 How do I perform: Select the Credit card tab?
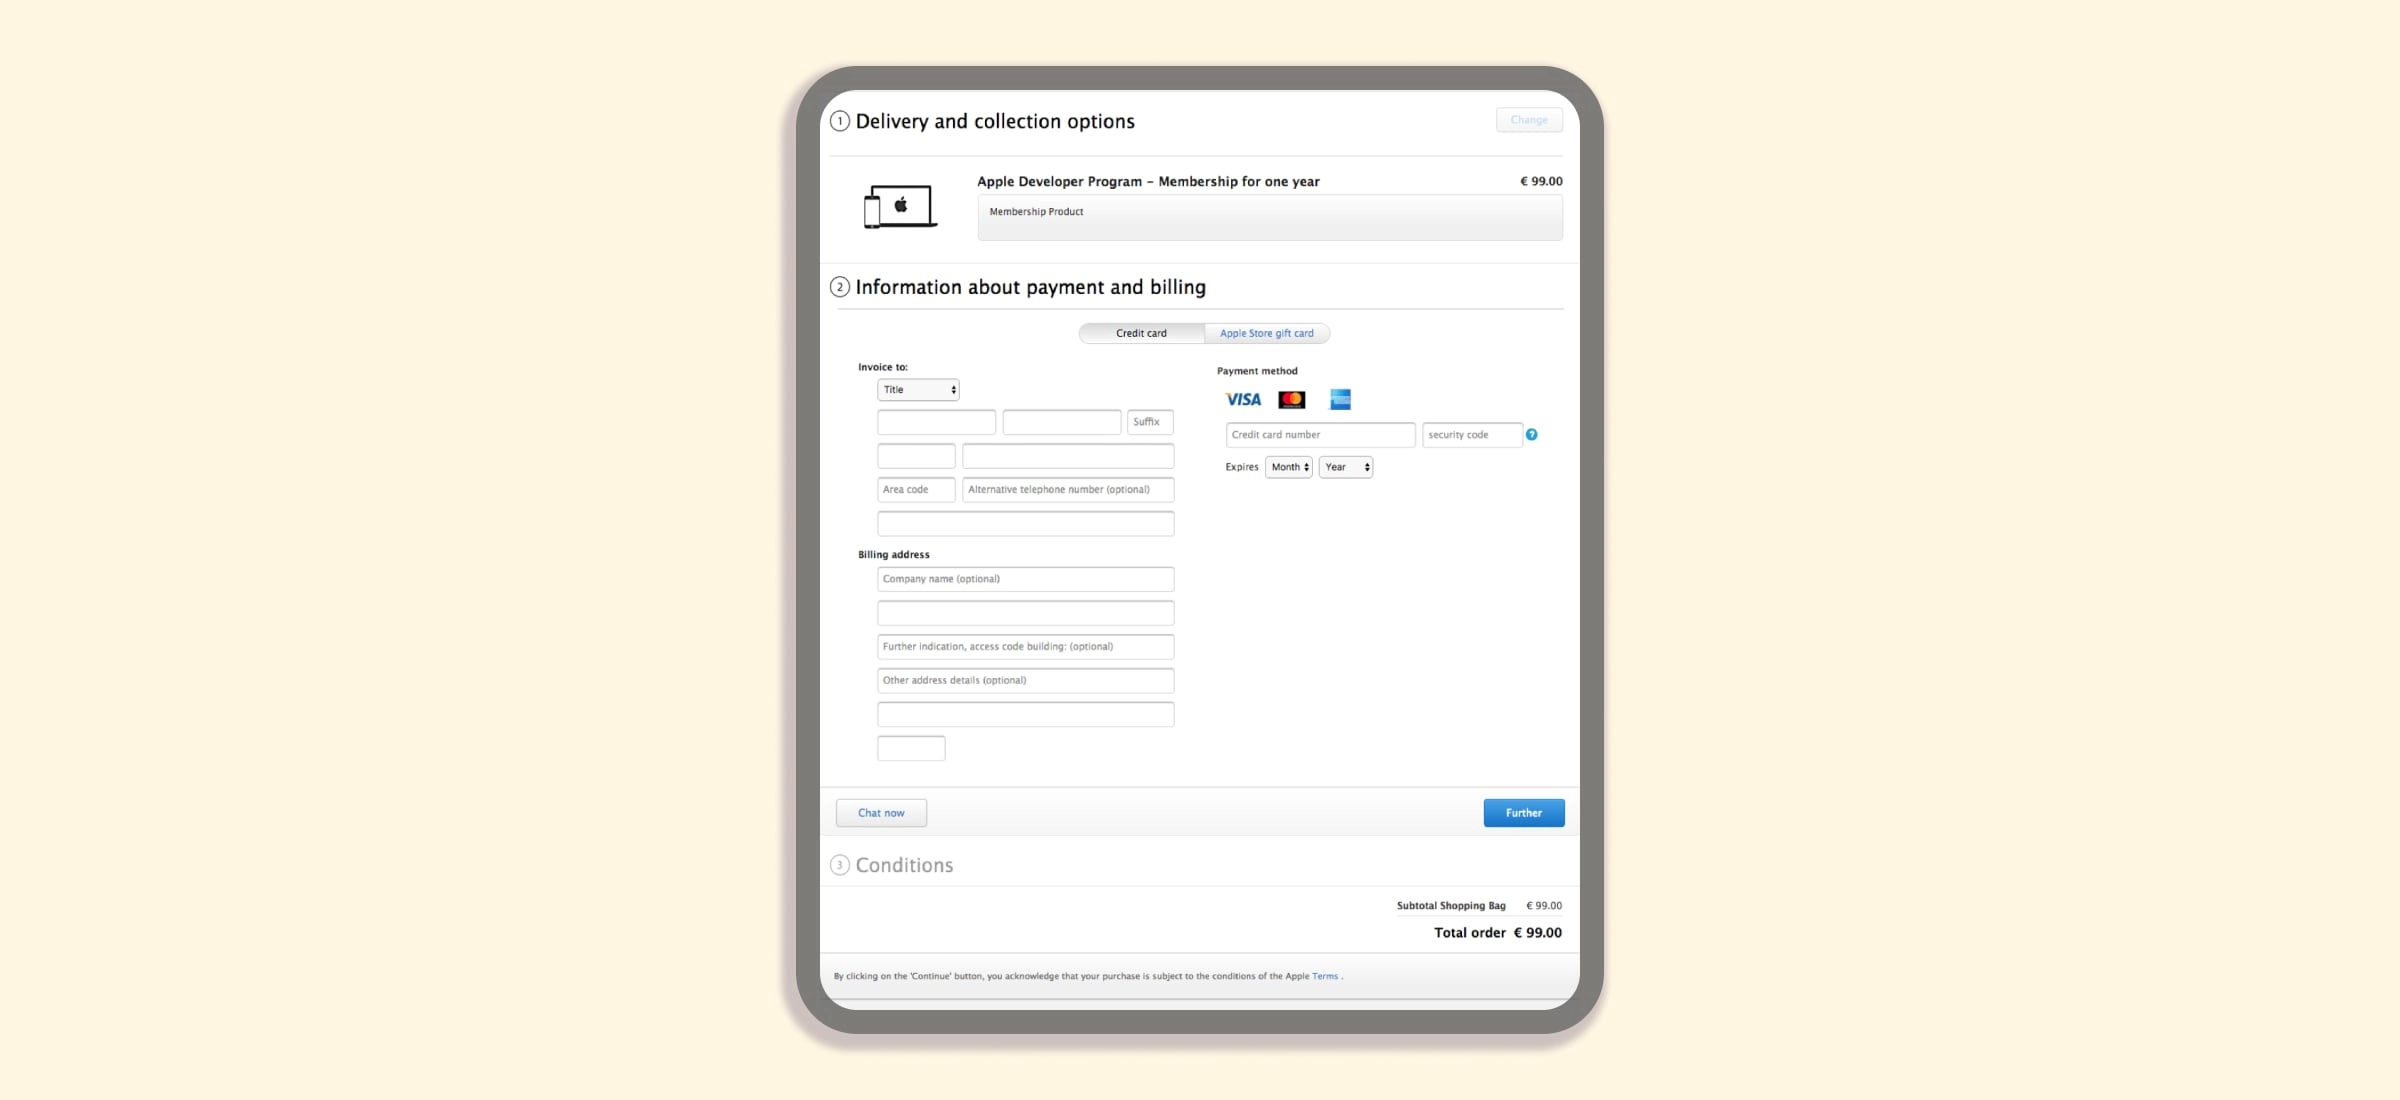(x=1141, y=333)
